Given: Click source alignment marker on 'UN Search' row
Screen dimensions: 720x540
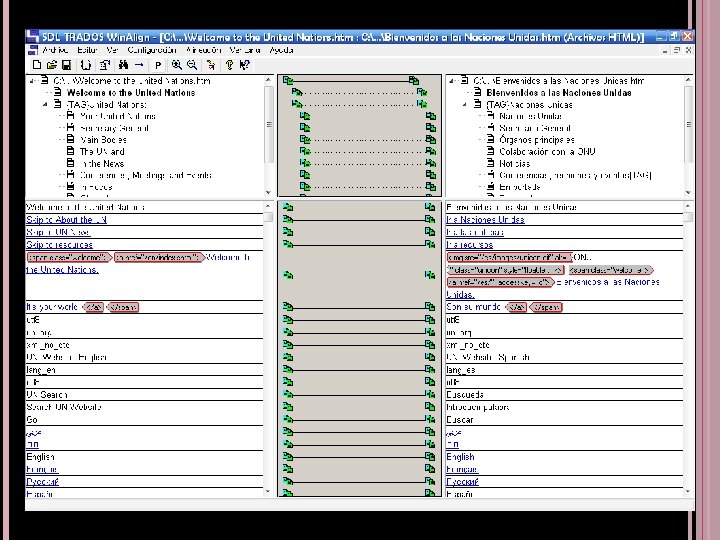Looking at the screenshot, I should (x=288, y=394).
